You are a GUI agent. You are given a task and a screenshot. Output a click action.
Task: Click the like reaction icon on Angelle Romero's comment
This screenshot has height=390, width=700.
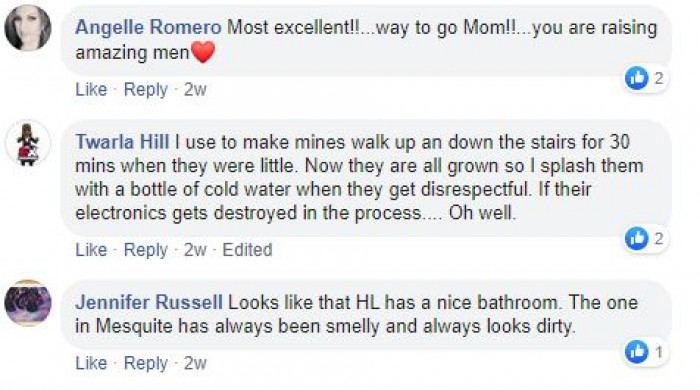(637, 79)
